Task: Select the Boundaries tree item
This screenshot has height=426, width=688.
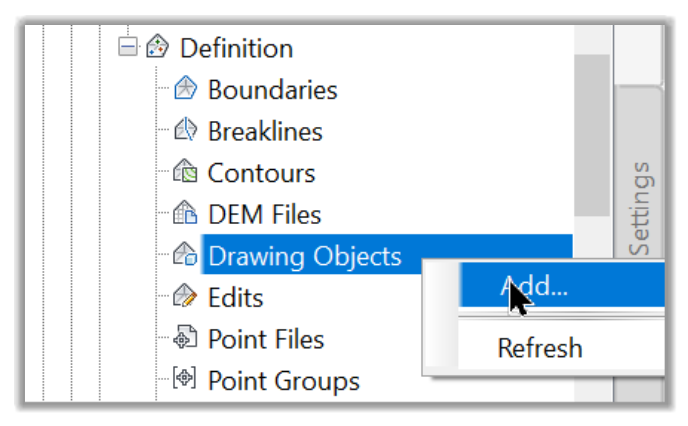Action: tap(272, 90)
